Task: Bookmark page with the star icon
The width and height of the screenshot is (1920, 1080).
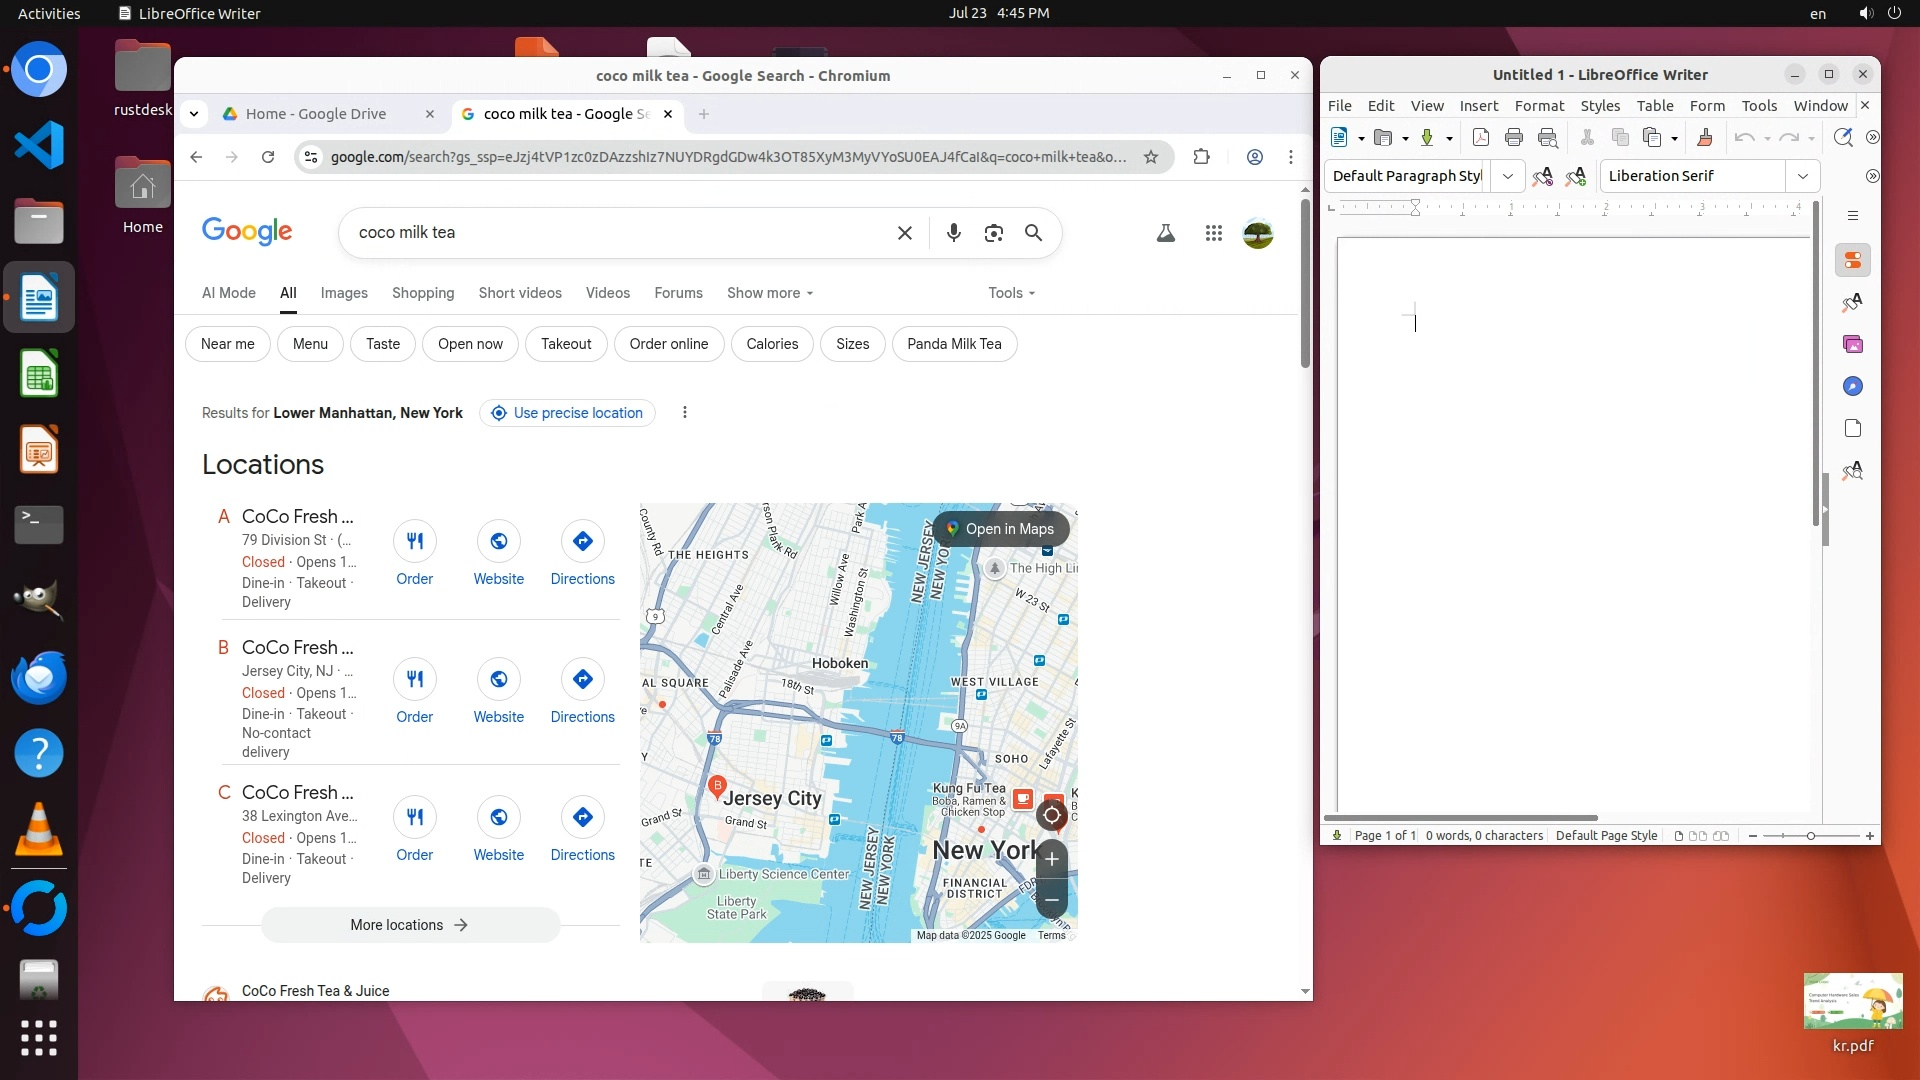Action: 1151,157
